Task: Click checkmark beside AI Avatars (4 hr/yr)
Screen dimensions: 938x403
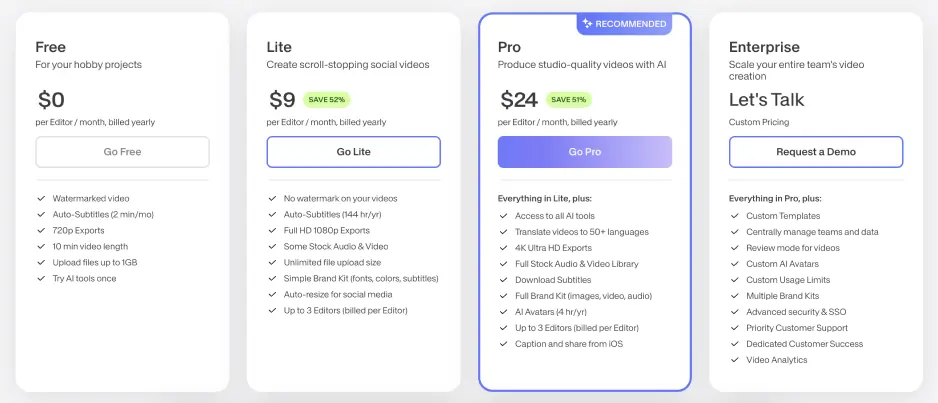Action: [x=504, y=312]
